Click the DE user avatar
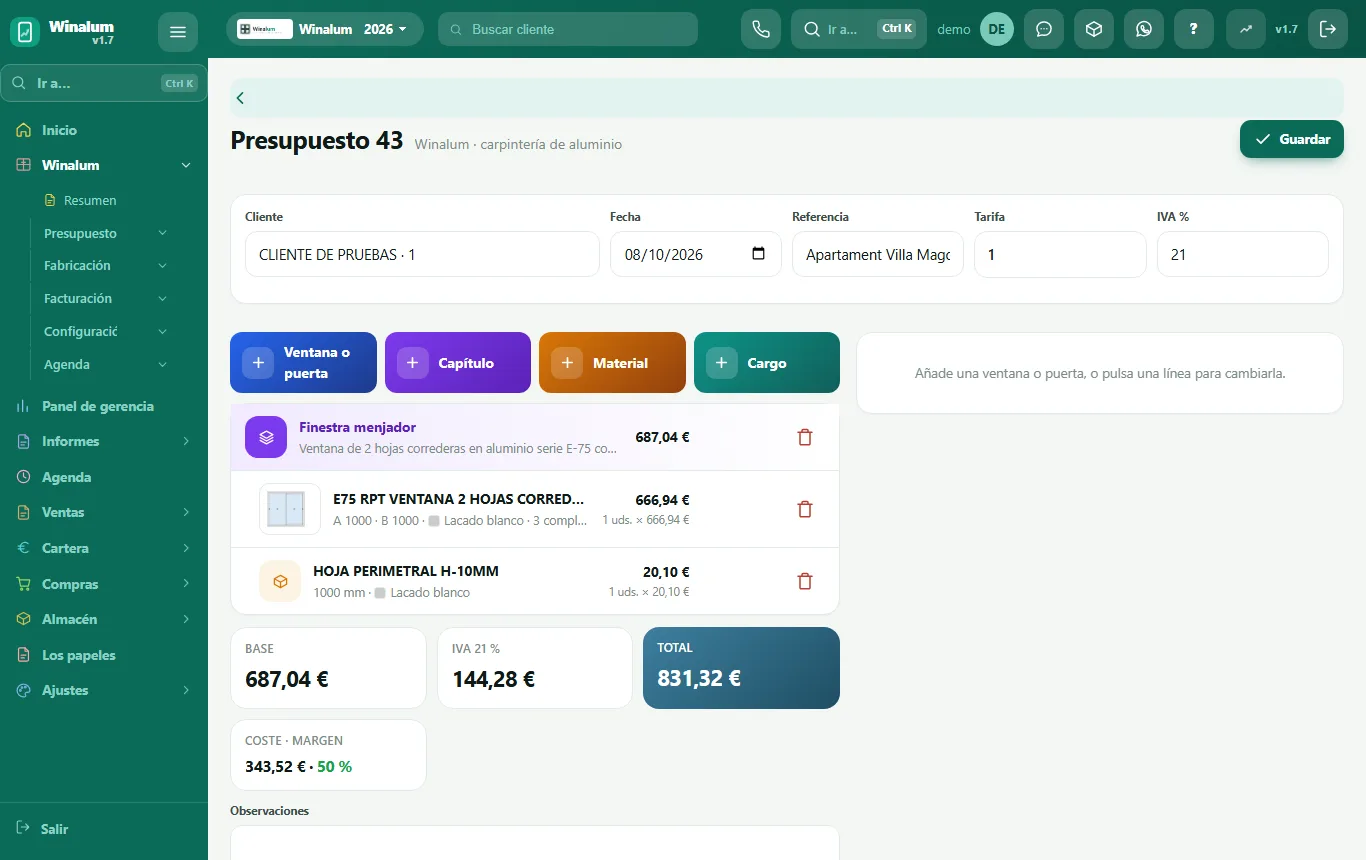This screenshot has width=1366, height=860. click(996, 29)
